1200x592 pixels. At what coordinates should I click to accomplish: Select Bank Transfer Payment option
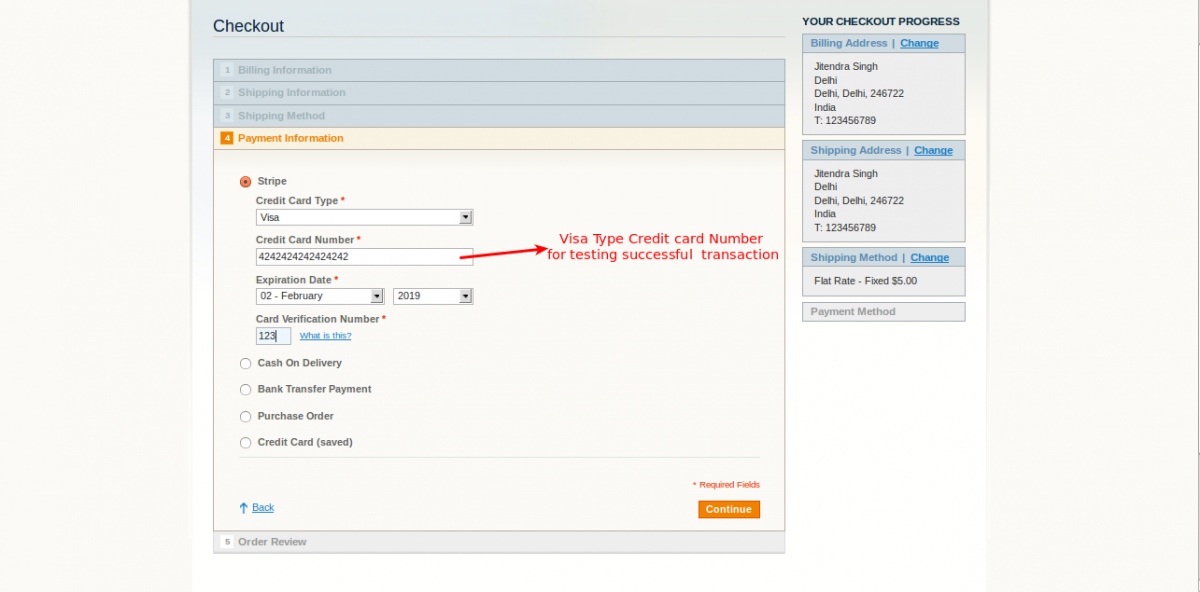coord(246,390)
